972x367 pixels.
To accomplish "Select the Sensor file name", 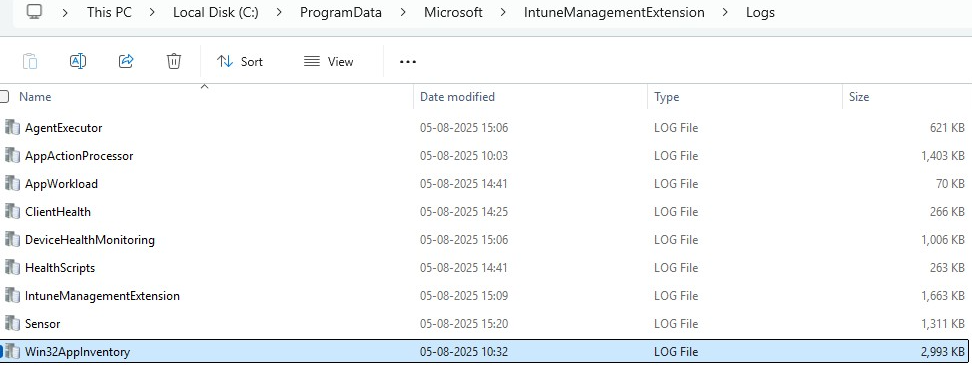I will (x=42, y=324).
